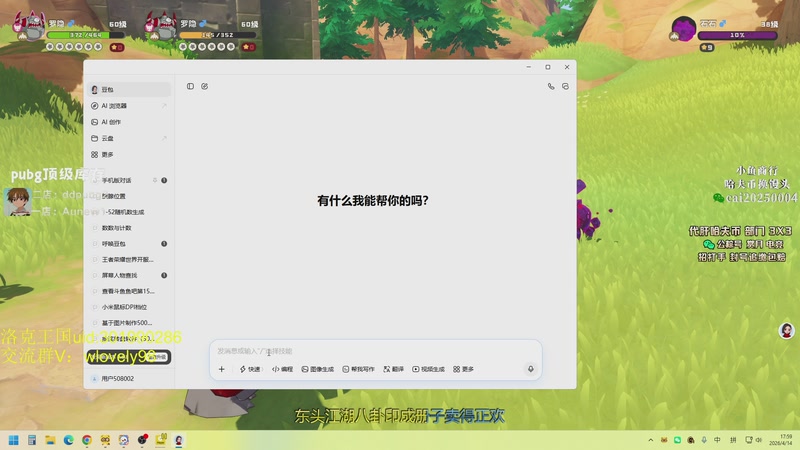Open the 52随机数生成 conversation
800x450 pixels.
click(129, 212)
